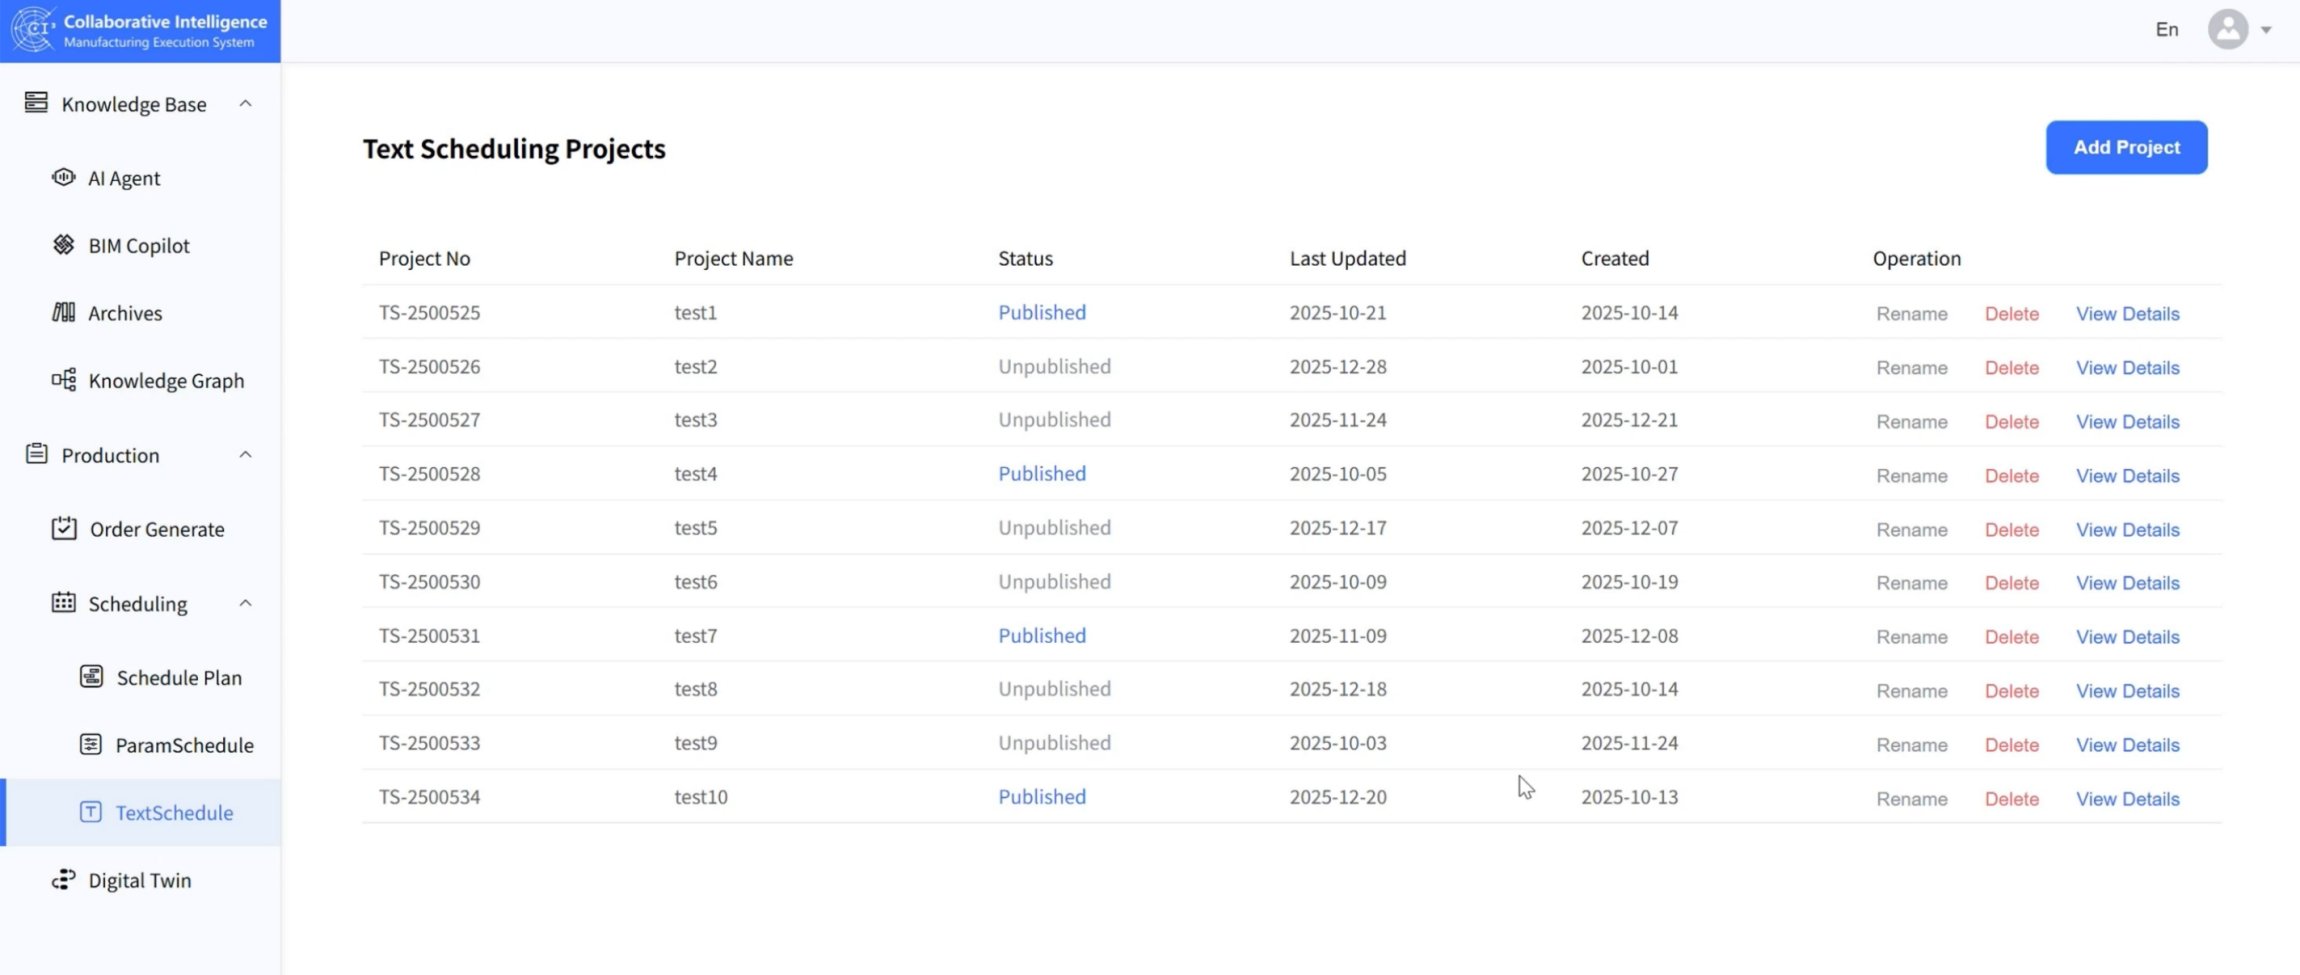View Details for project test1
The width and height of the screenshot is (2300, 975).
point(2127,314)
